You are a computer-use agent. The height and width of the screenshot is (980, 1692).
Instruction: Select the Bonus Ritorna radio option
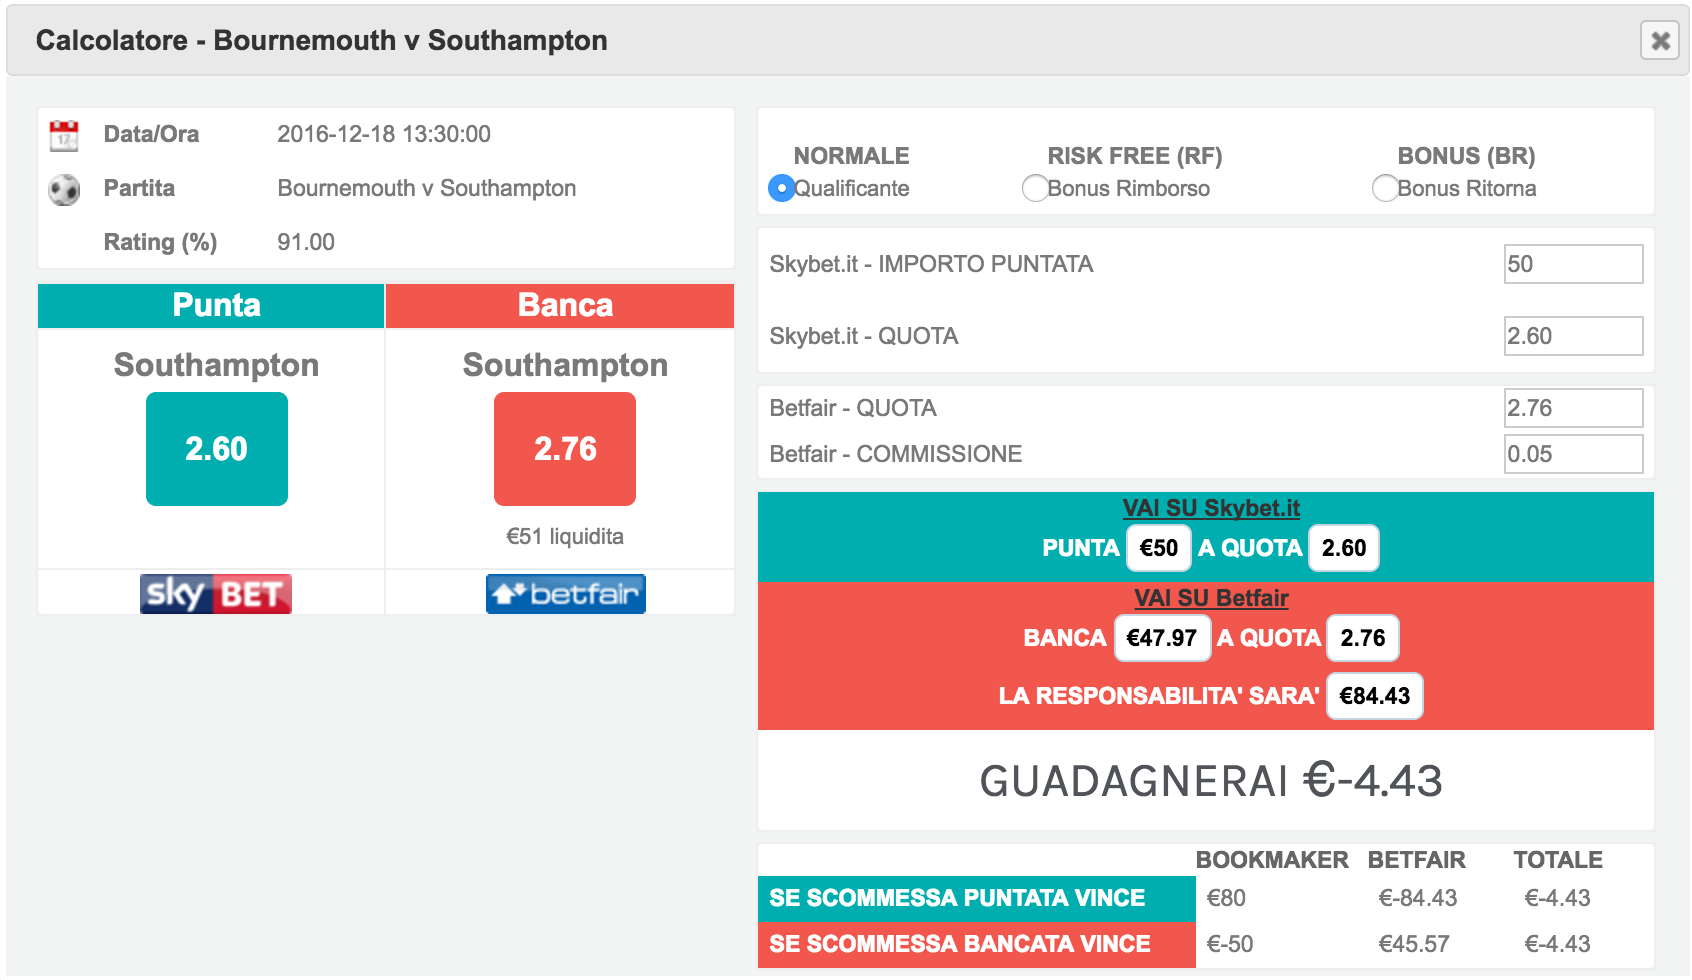pyautogui.click(x=1385, y=188)
